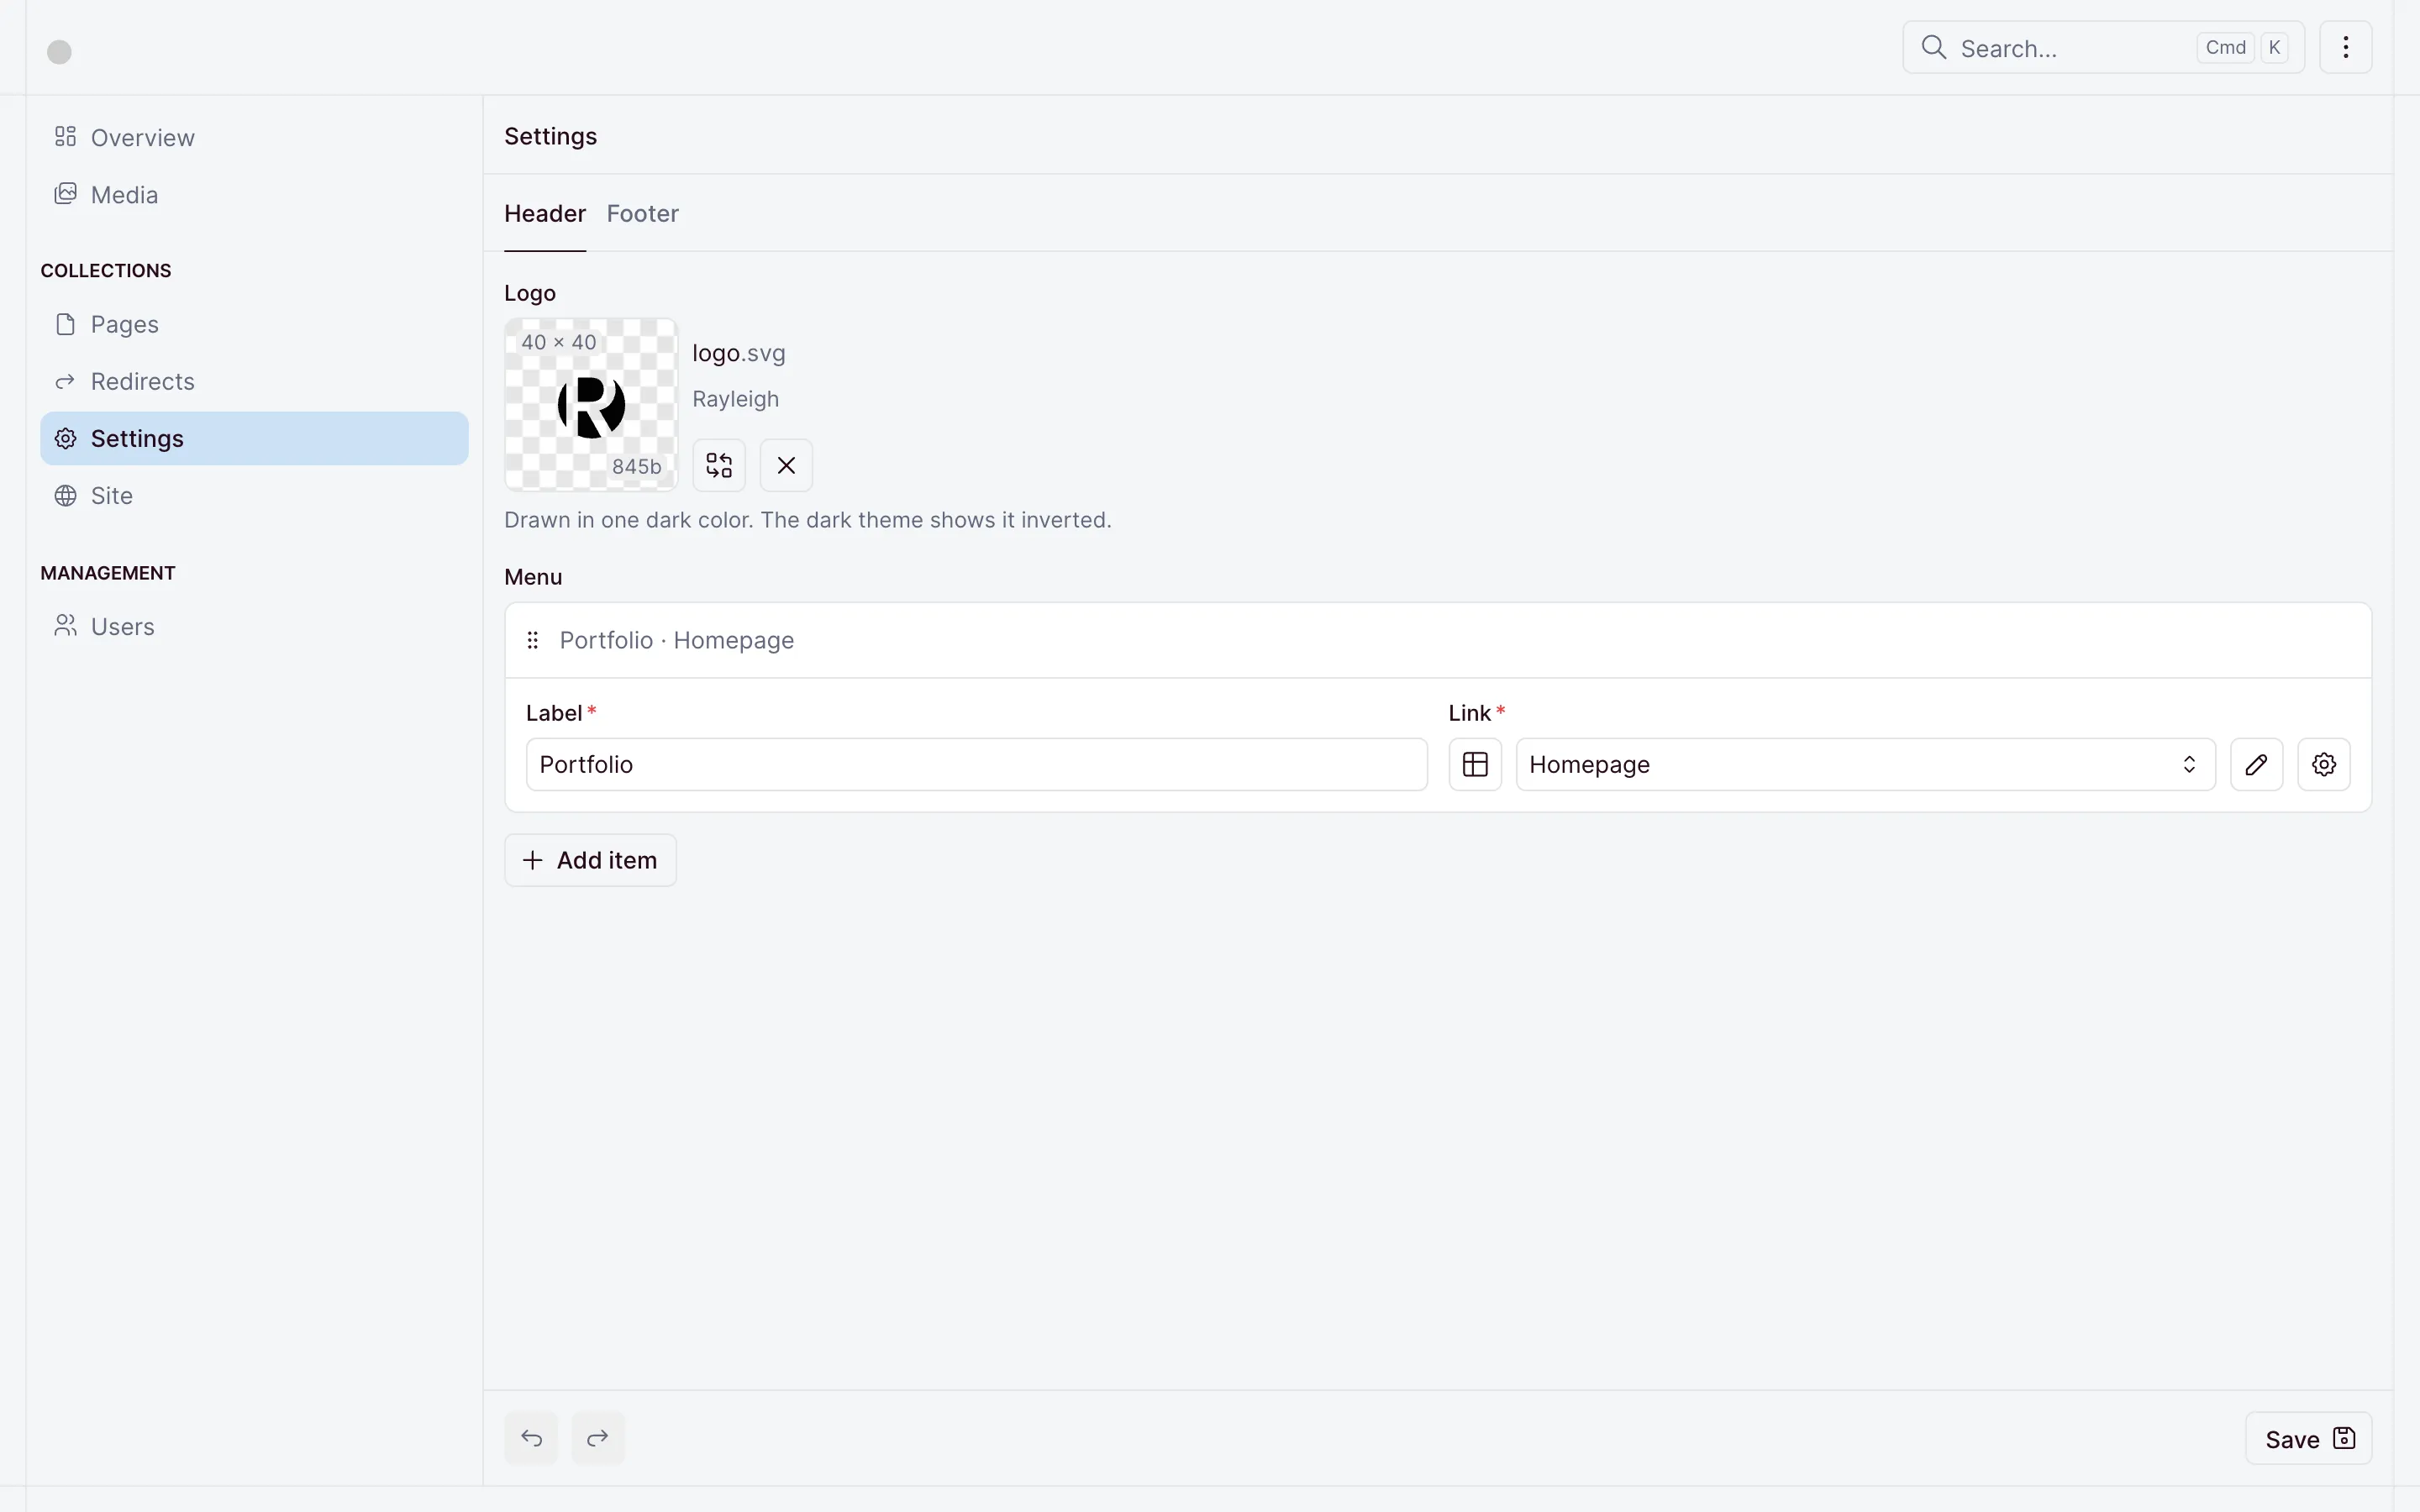The height and width of the screenshot is (1512, 2420).
Task: Open Site in the sidebar
Action: tap(254, 495)
